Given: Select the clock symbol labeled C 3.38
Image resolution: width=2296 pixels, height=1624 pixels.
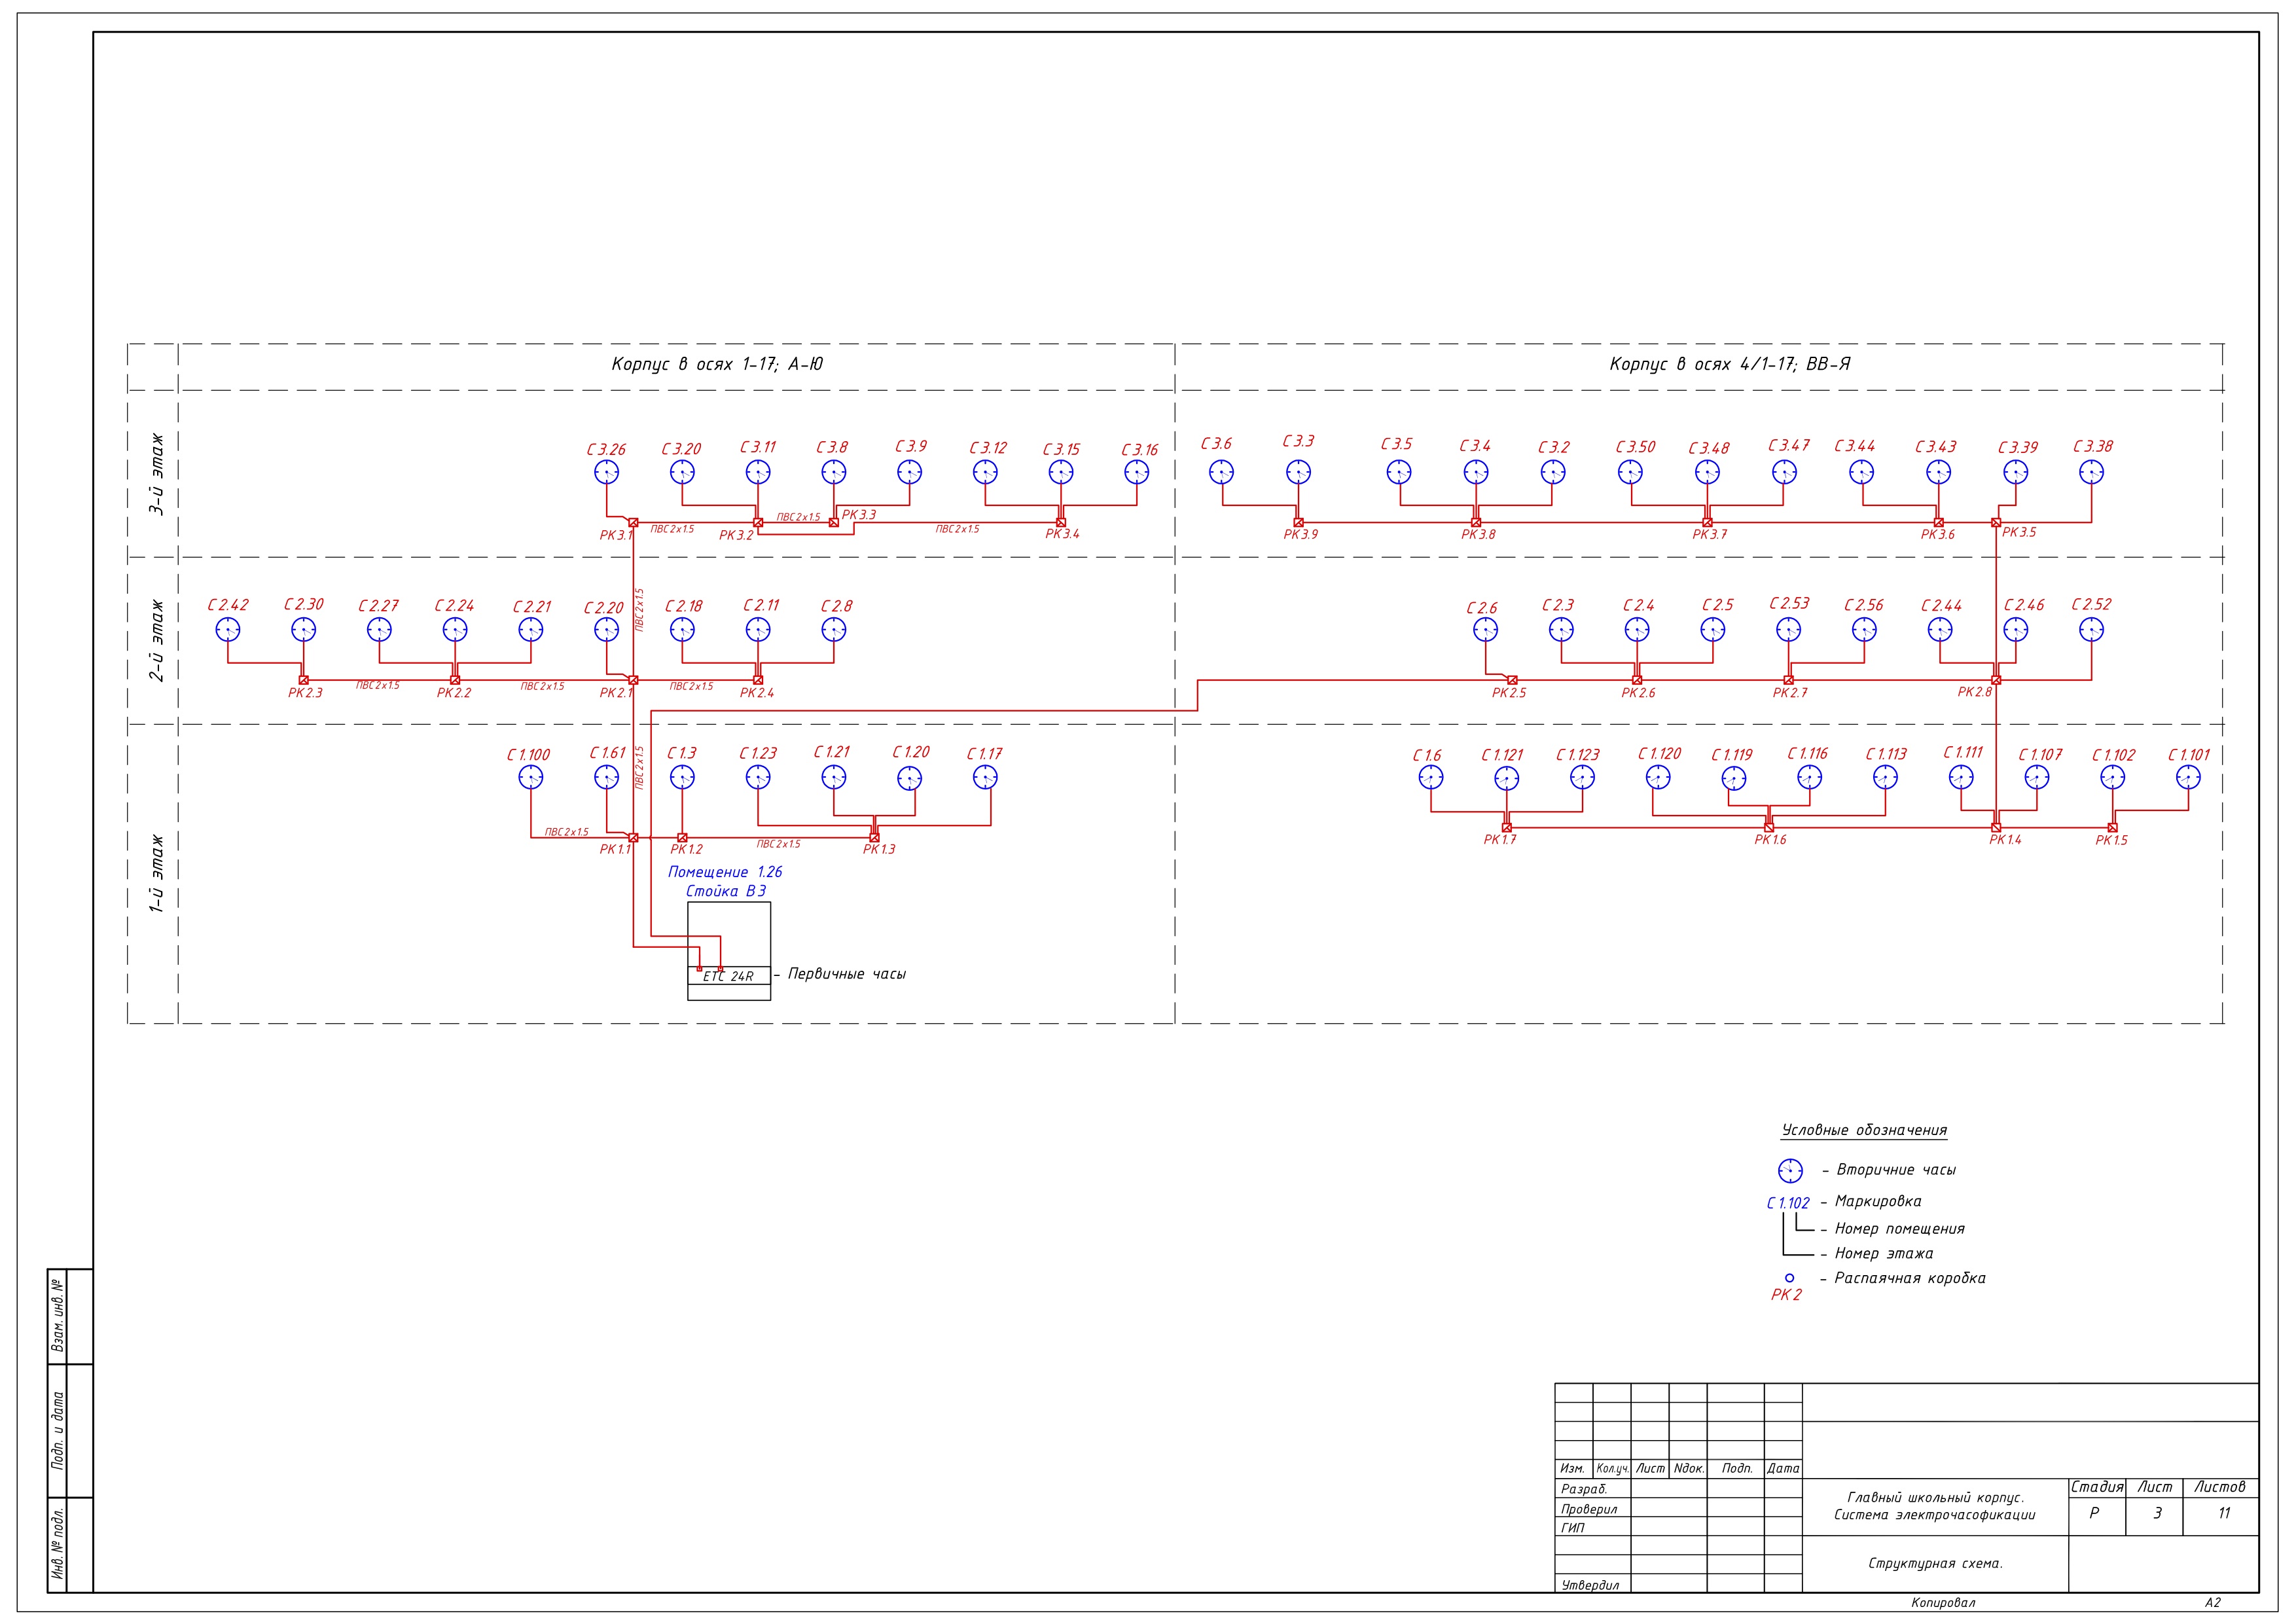Looking at the screenshot, I should point(2091,472).
